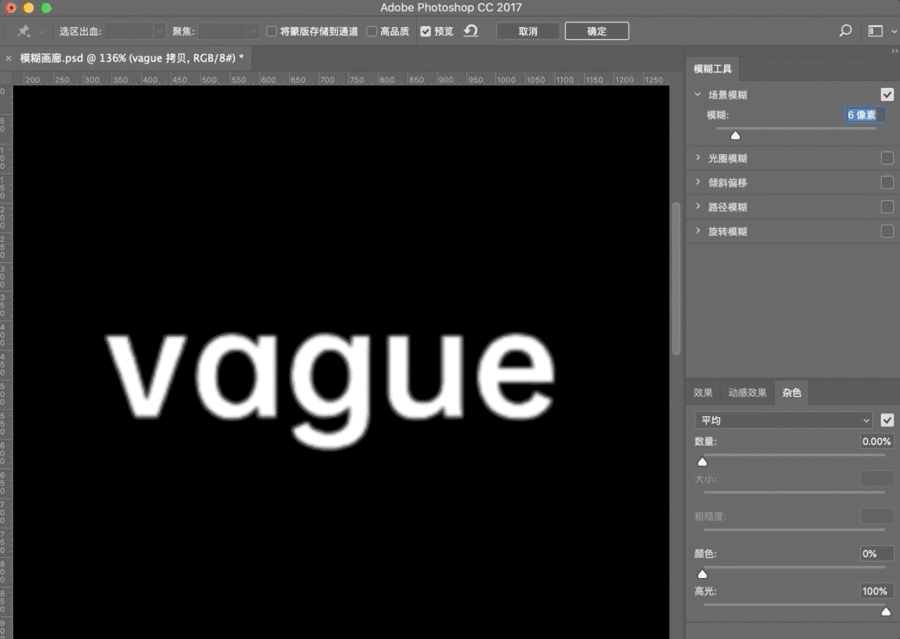Expand the 倾斜偏移 section
This screenshot has height=639, width=900.
pyautogui.click(x=698, y=183)
